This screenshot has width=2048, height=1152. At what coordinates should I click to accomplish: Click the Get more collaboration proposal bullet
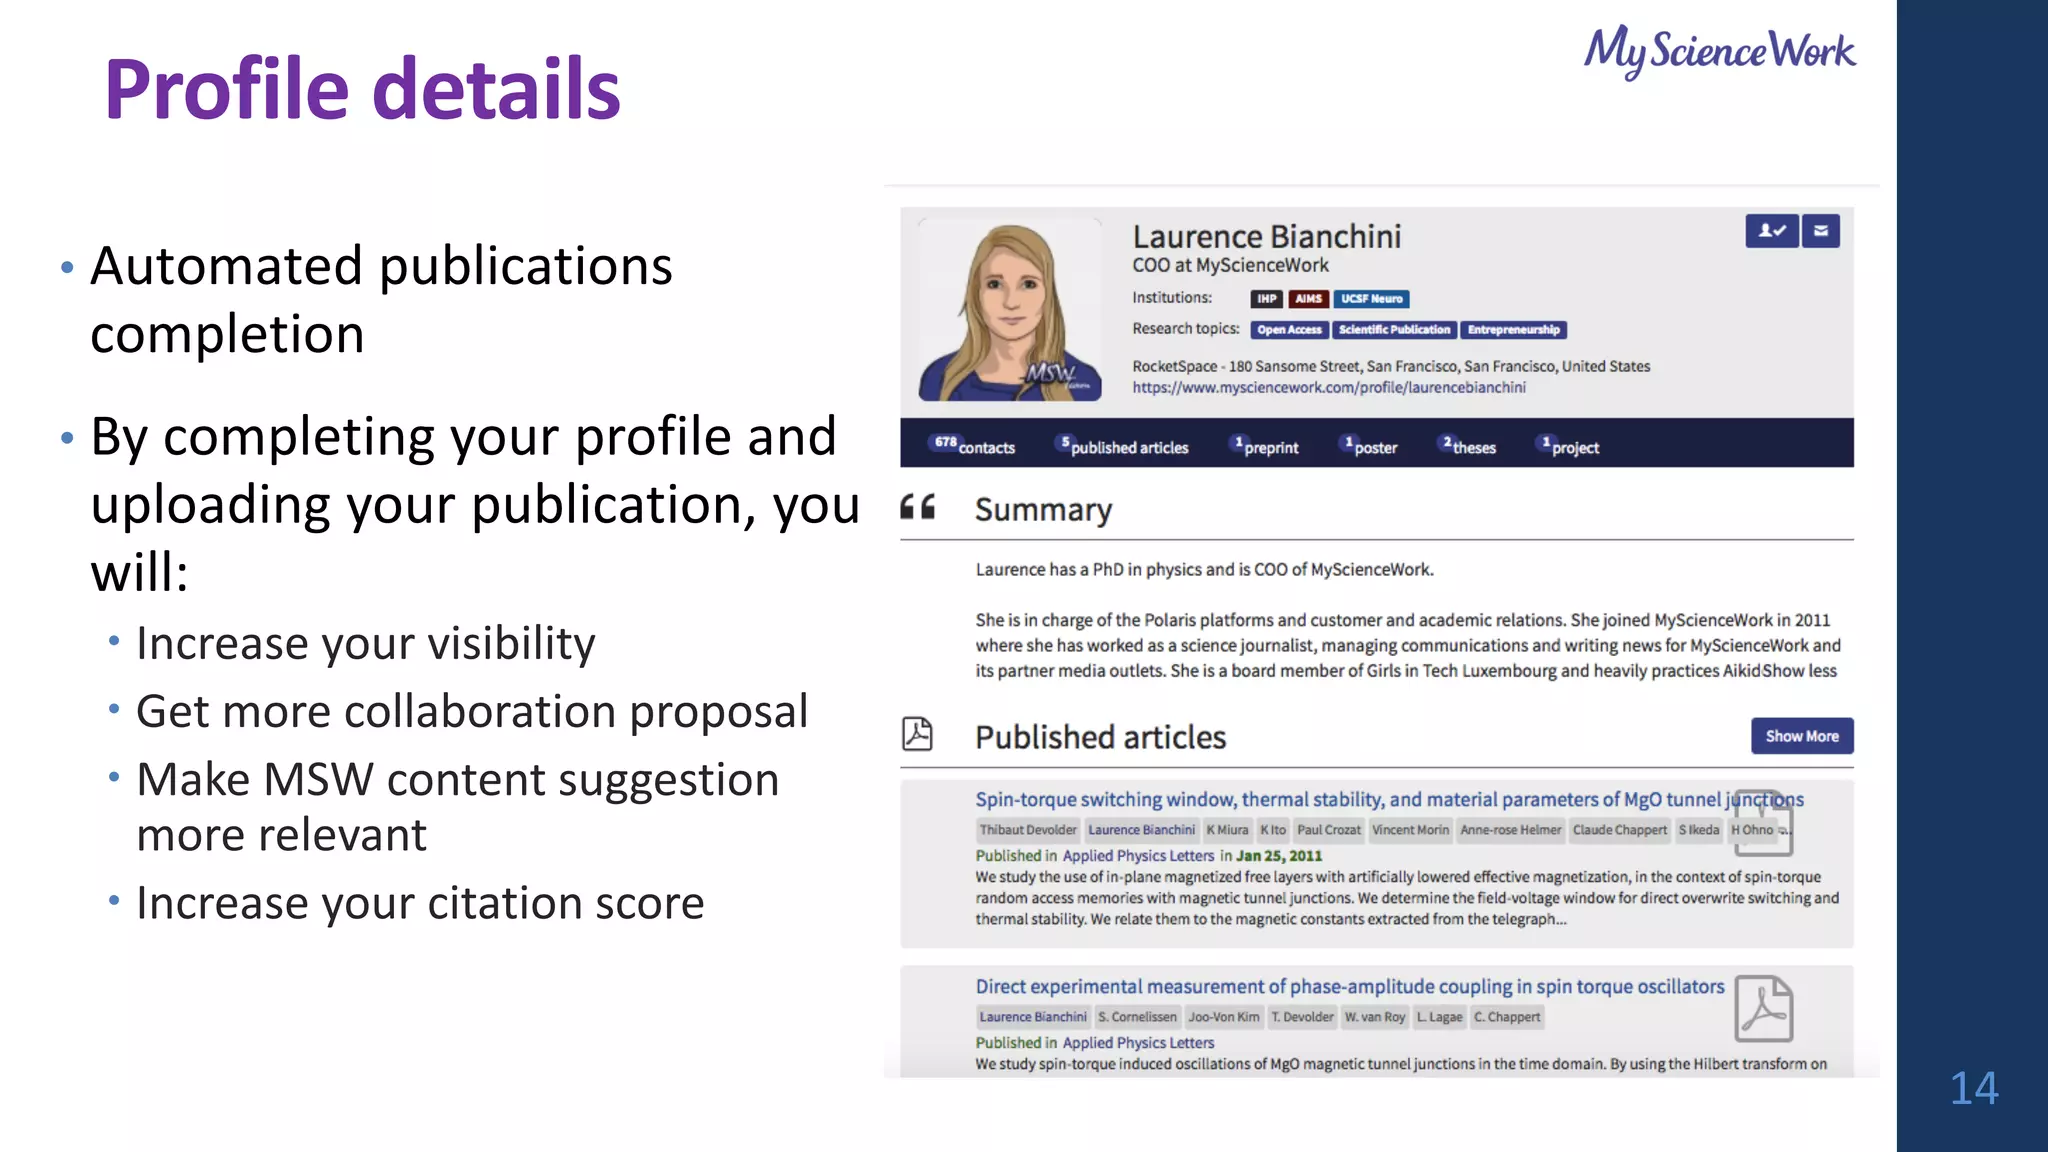coord(472,712)
